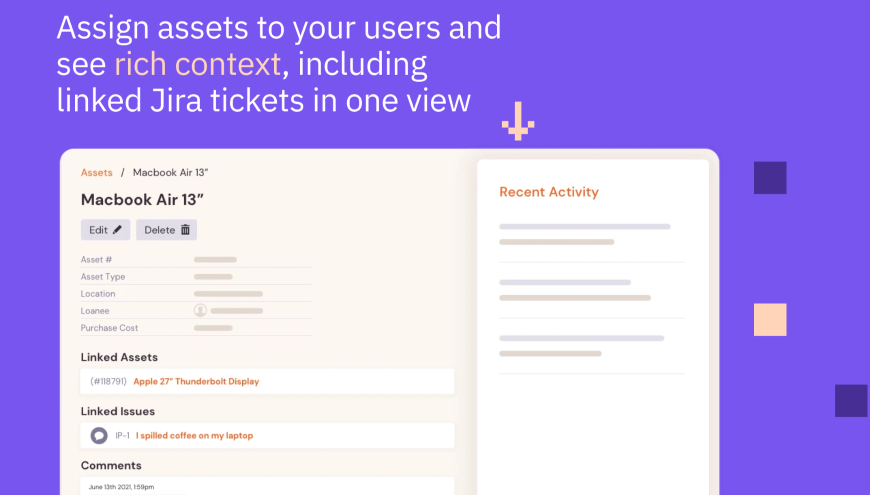Click the upper dark purple square
This screenshot has height=495, width=870.
(x=770, y=178)
